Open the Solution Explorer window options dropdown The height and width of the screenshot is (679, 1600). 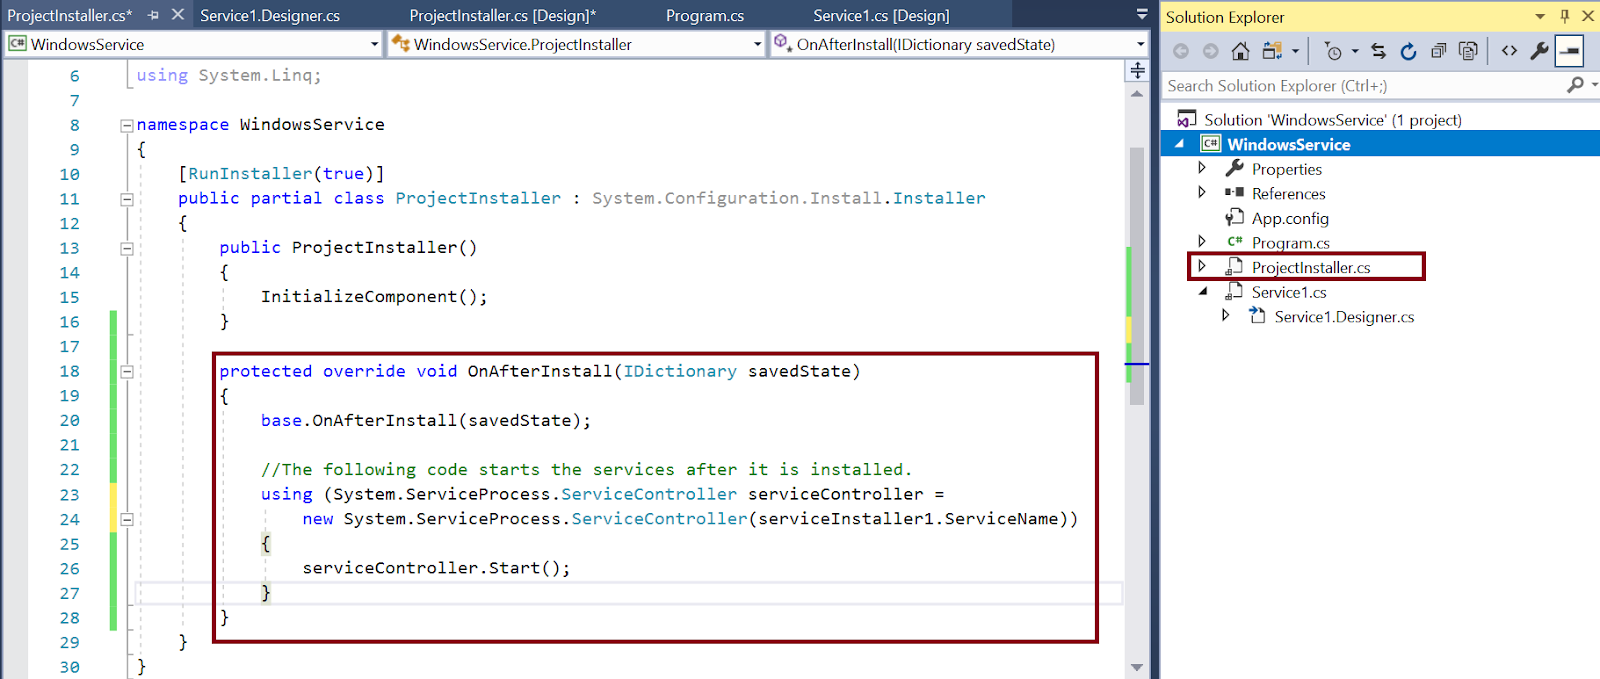1540,16
